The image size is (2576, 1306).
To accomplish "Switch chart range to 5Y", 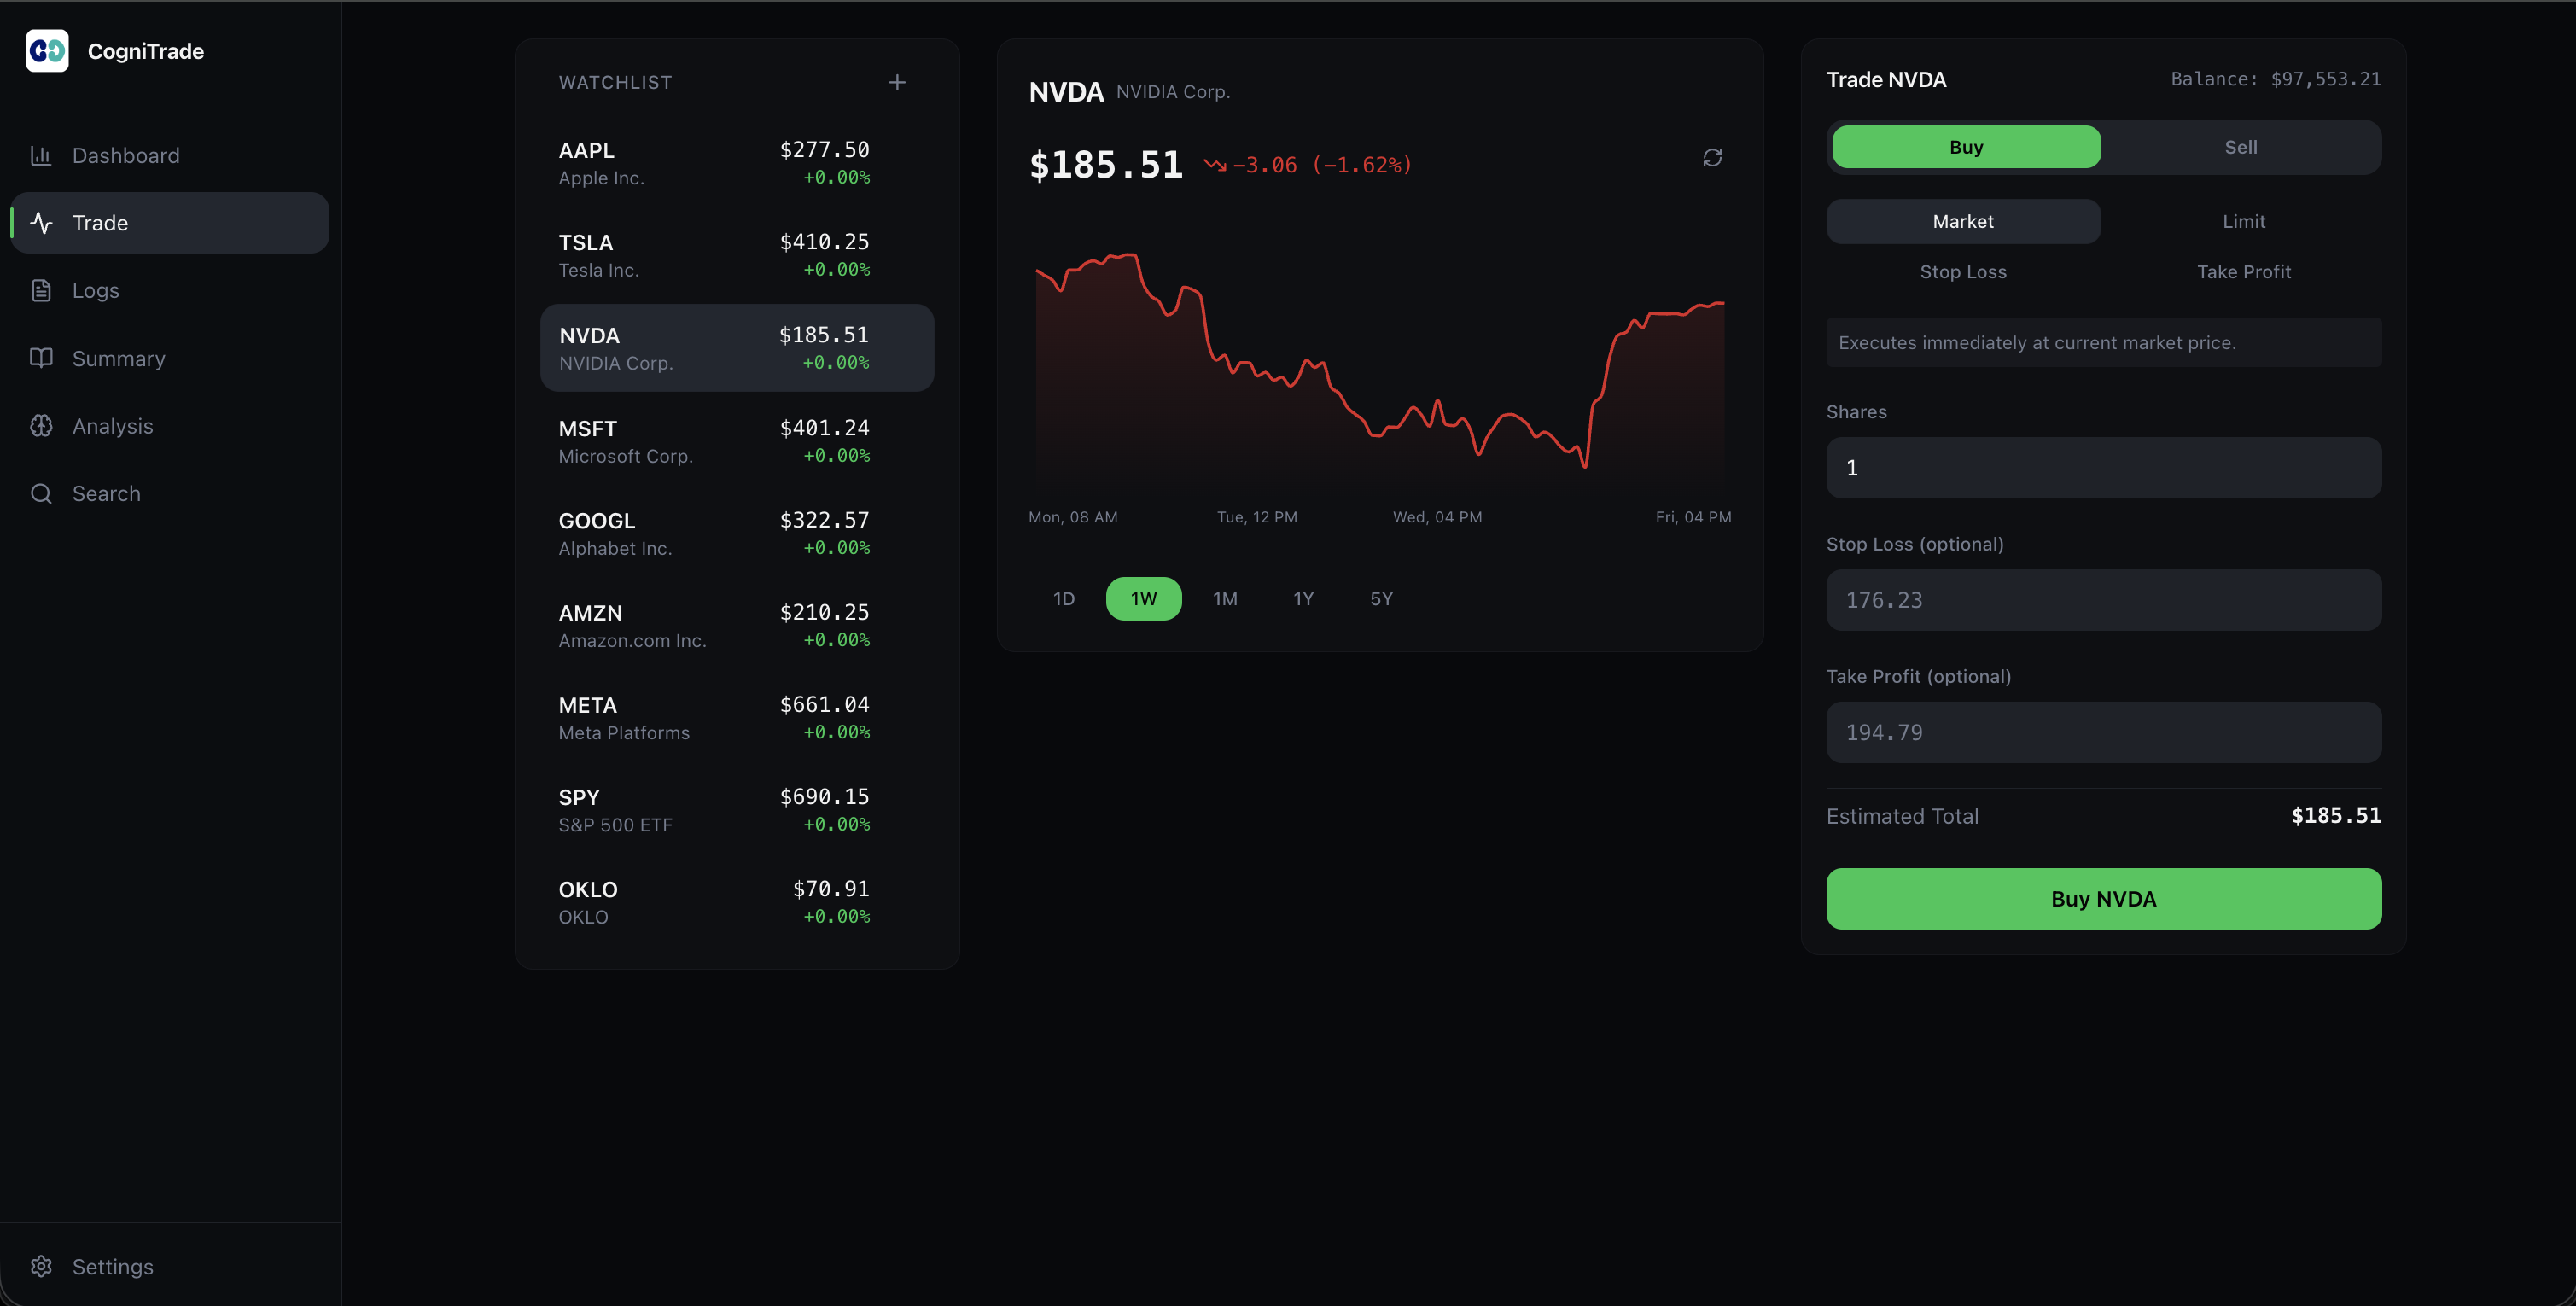I will (1380, 599).
